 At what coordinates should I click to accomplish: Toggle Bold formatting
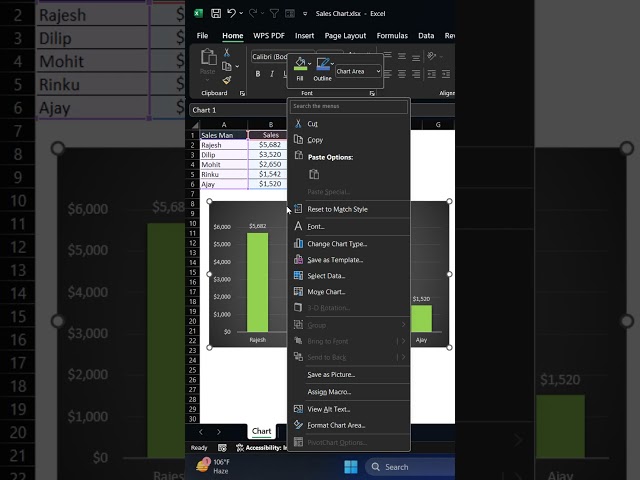258,74
